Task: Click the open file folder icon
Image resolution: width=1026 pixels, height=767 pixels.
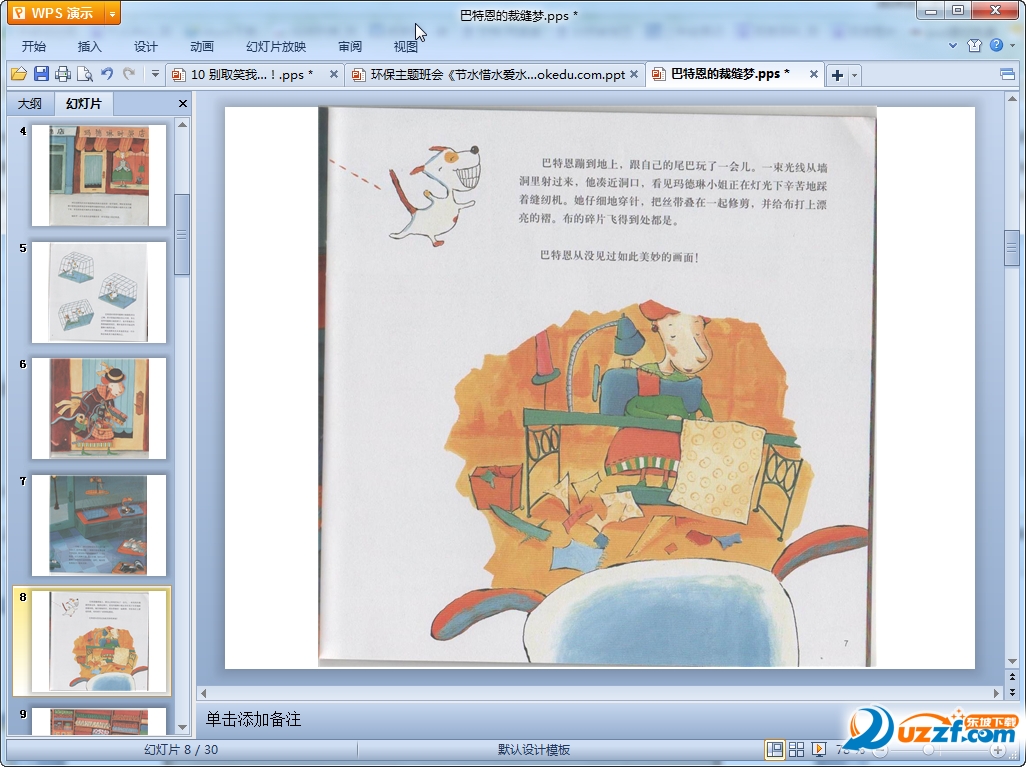Action: coord(18,74)
